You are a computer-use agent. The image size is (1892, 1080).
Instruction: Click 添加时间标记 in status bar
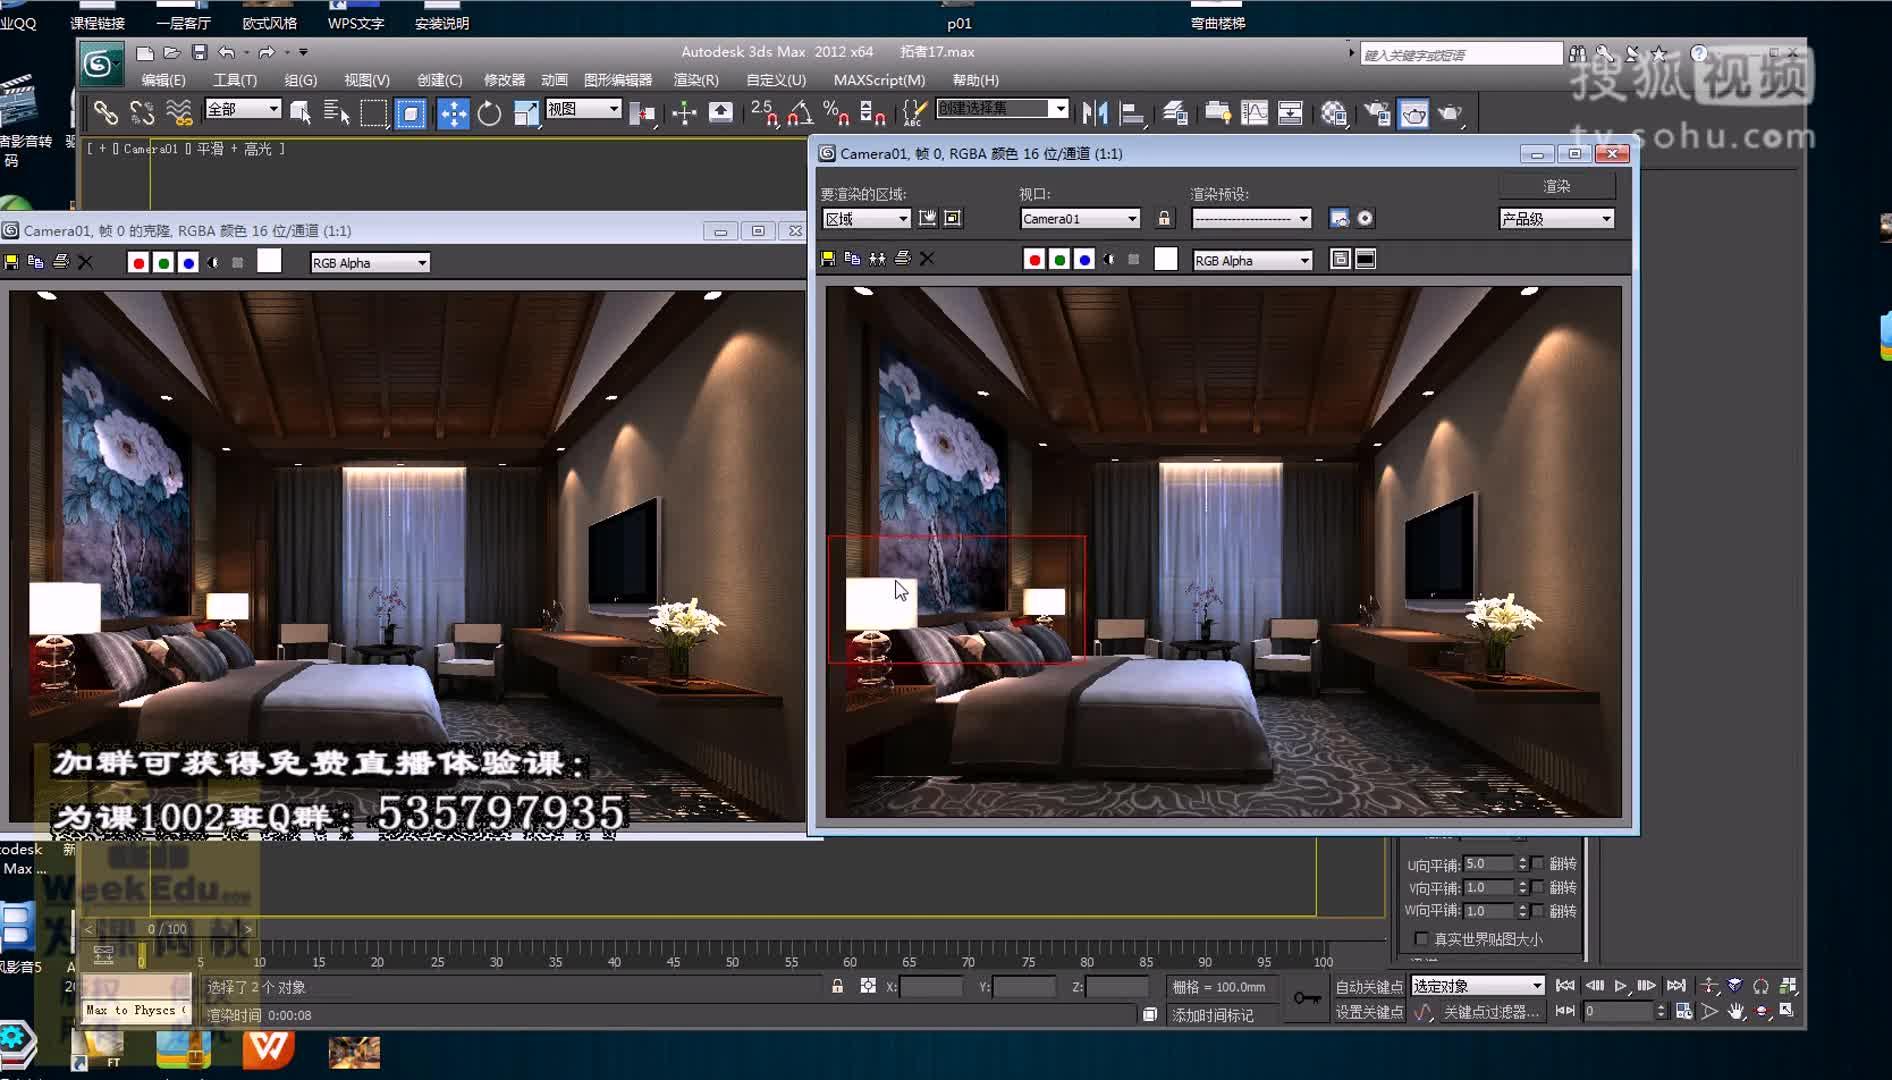(1212, 1015)
